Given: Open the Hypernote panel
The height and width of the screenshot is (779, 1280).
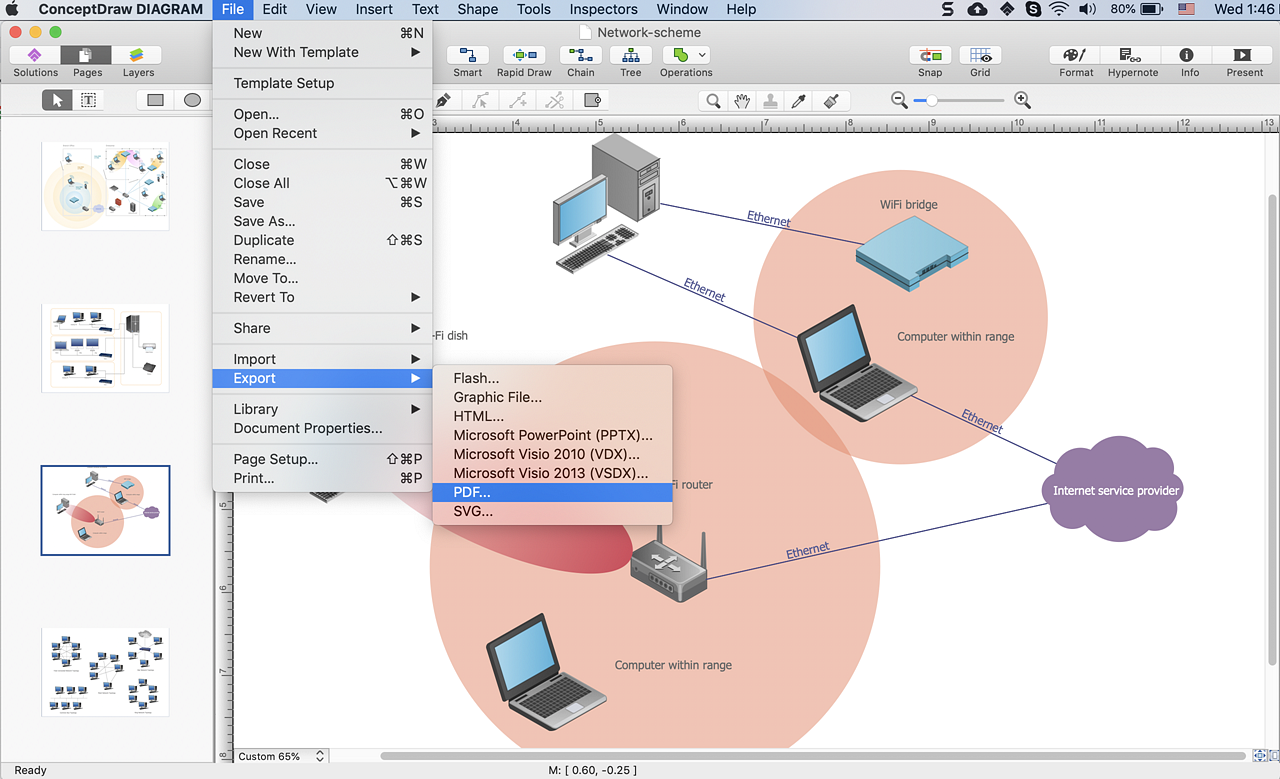Looking at the screenshot, I should coord(1132,56).
